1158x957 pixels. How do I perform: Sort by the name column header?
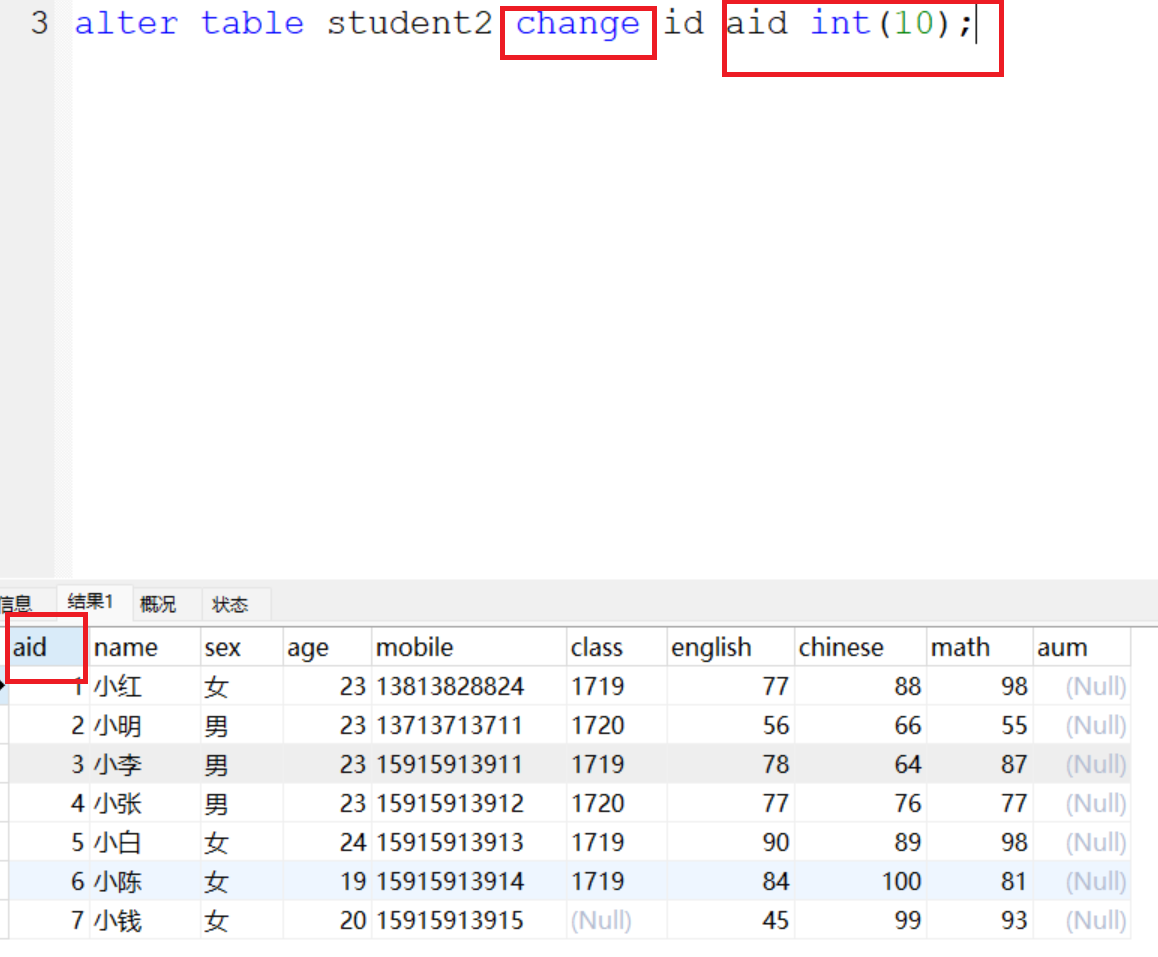point(145,648)
